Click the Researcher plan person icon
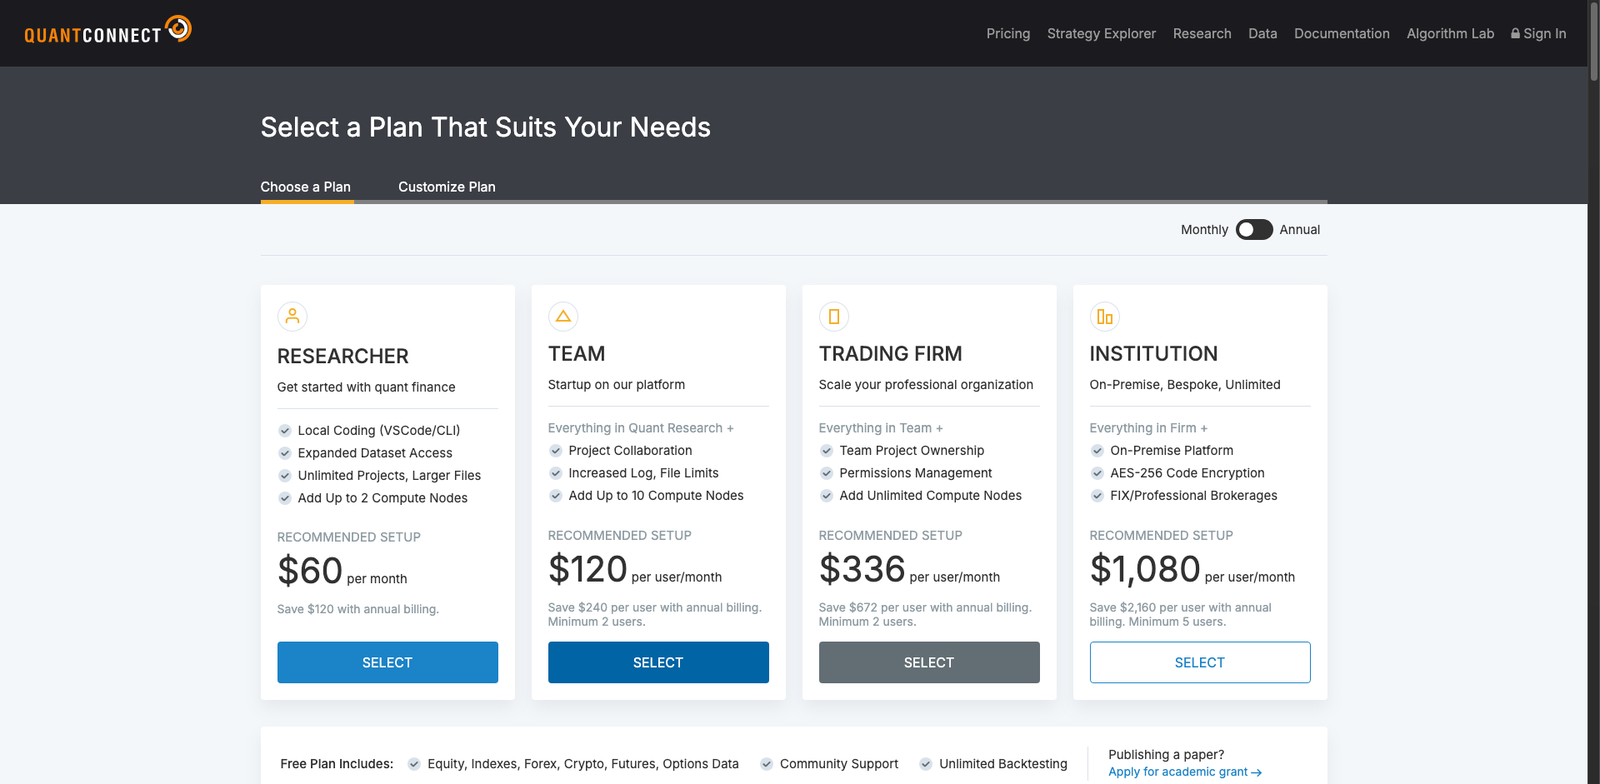Viewport: 1600px width, 784px height. (x=292, y=317)
